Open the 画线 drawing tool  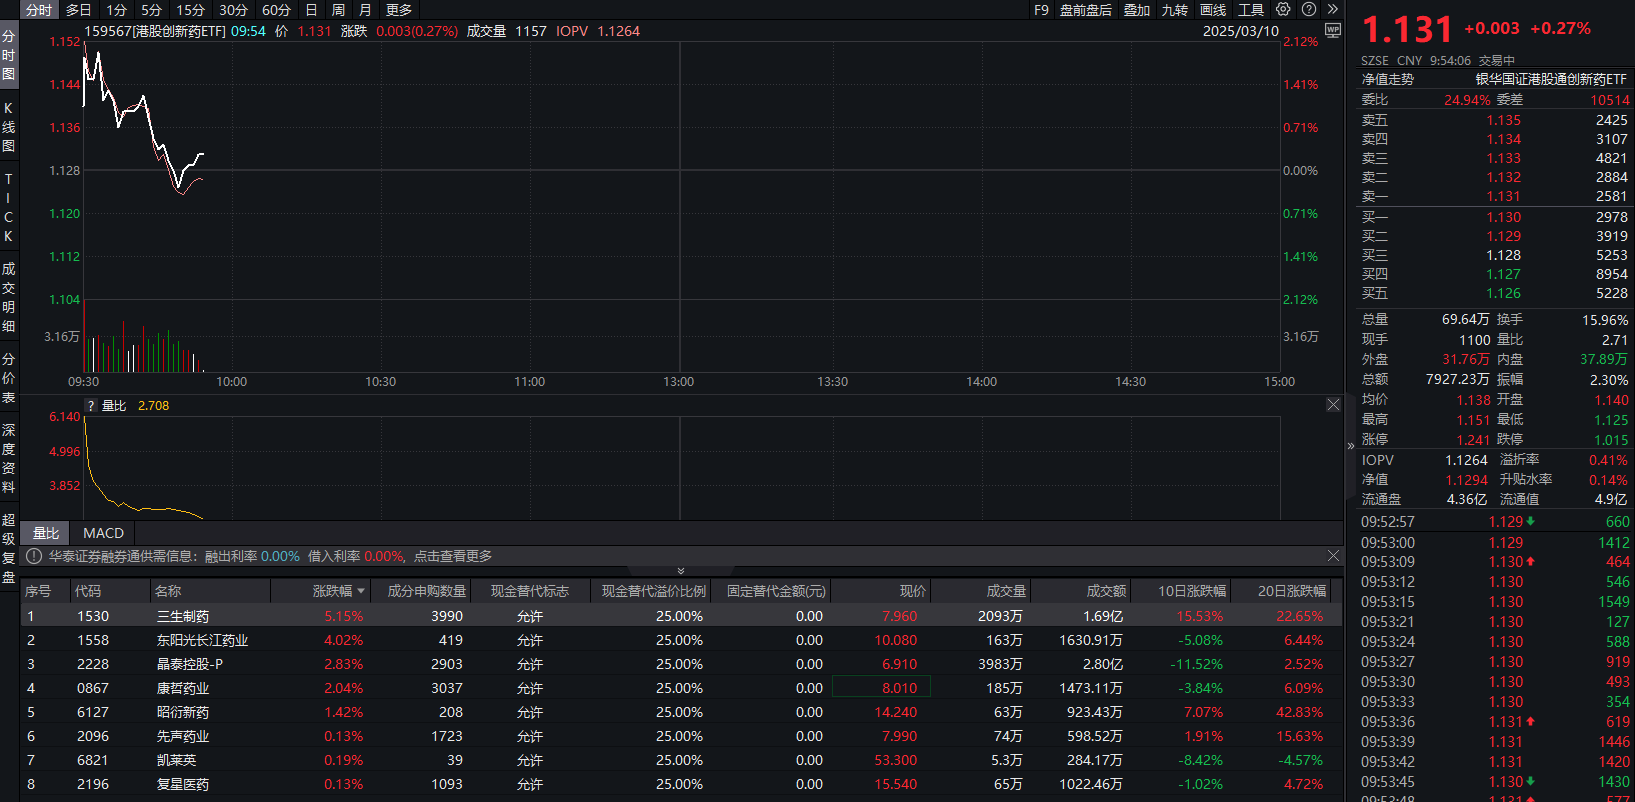point(1213,10)
